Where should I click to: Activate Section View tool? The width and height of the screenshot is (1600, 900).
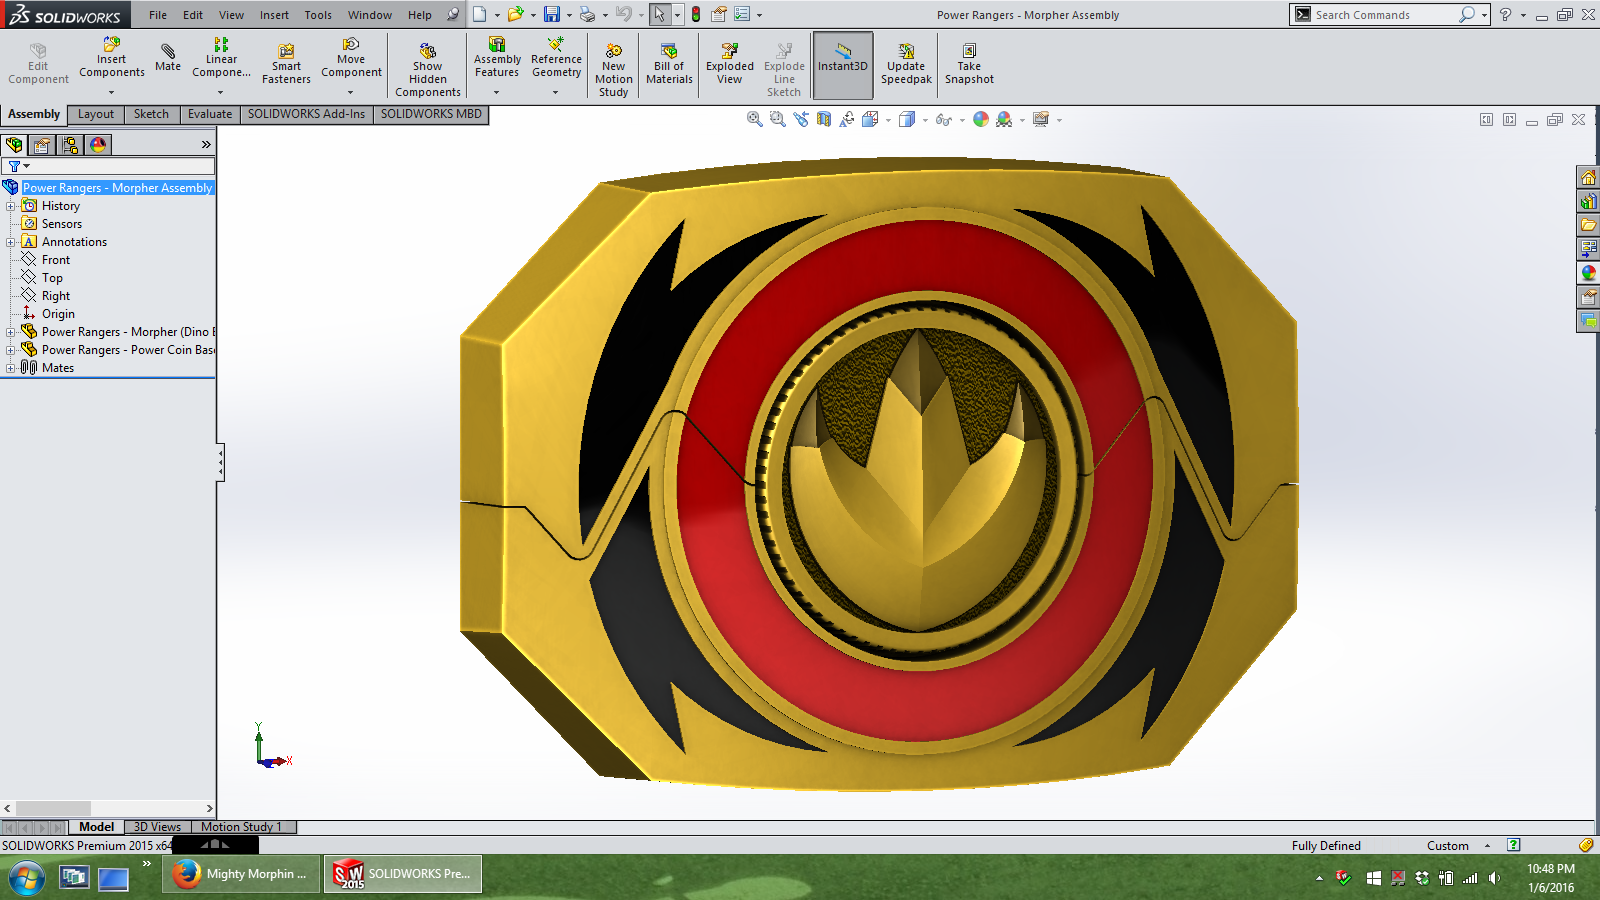coord(824,119)
